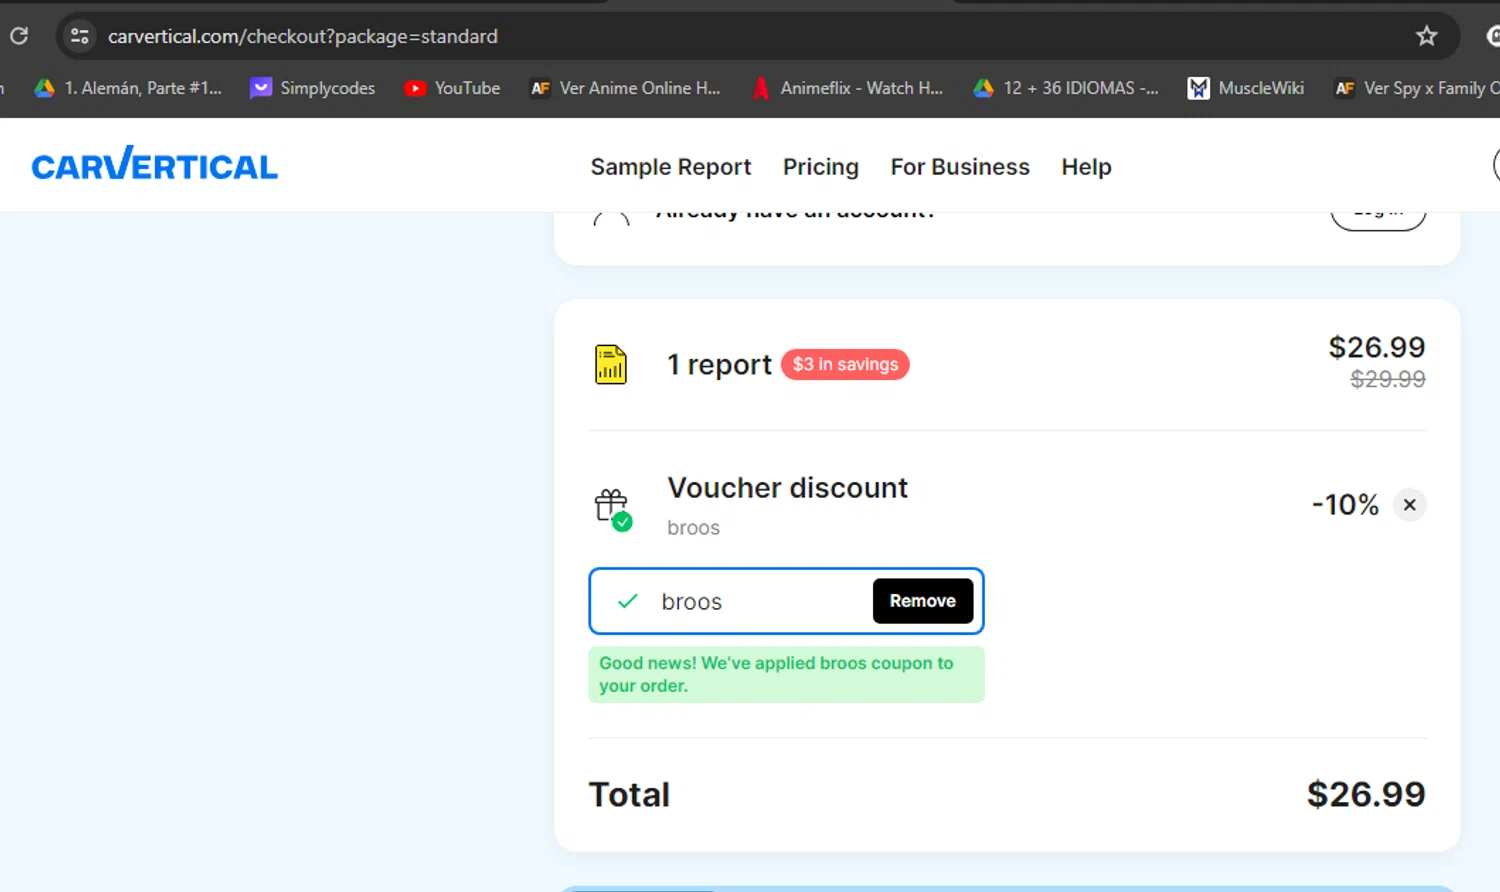Click the crossed-out price $29.99
1500x892 pixels.
pyautogui.click(x=1388, y=379)
